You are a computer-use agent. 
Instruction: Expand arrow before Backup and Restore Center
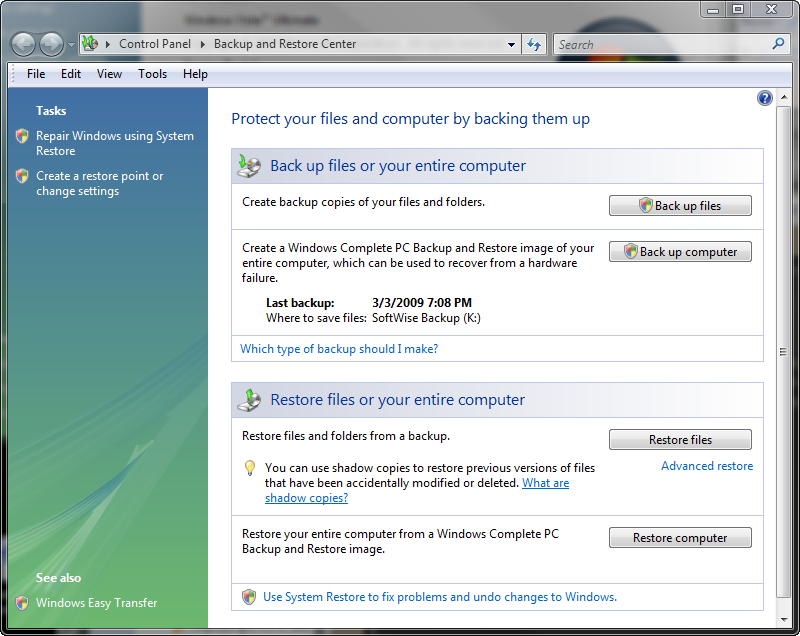(x=203, y=44)
